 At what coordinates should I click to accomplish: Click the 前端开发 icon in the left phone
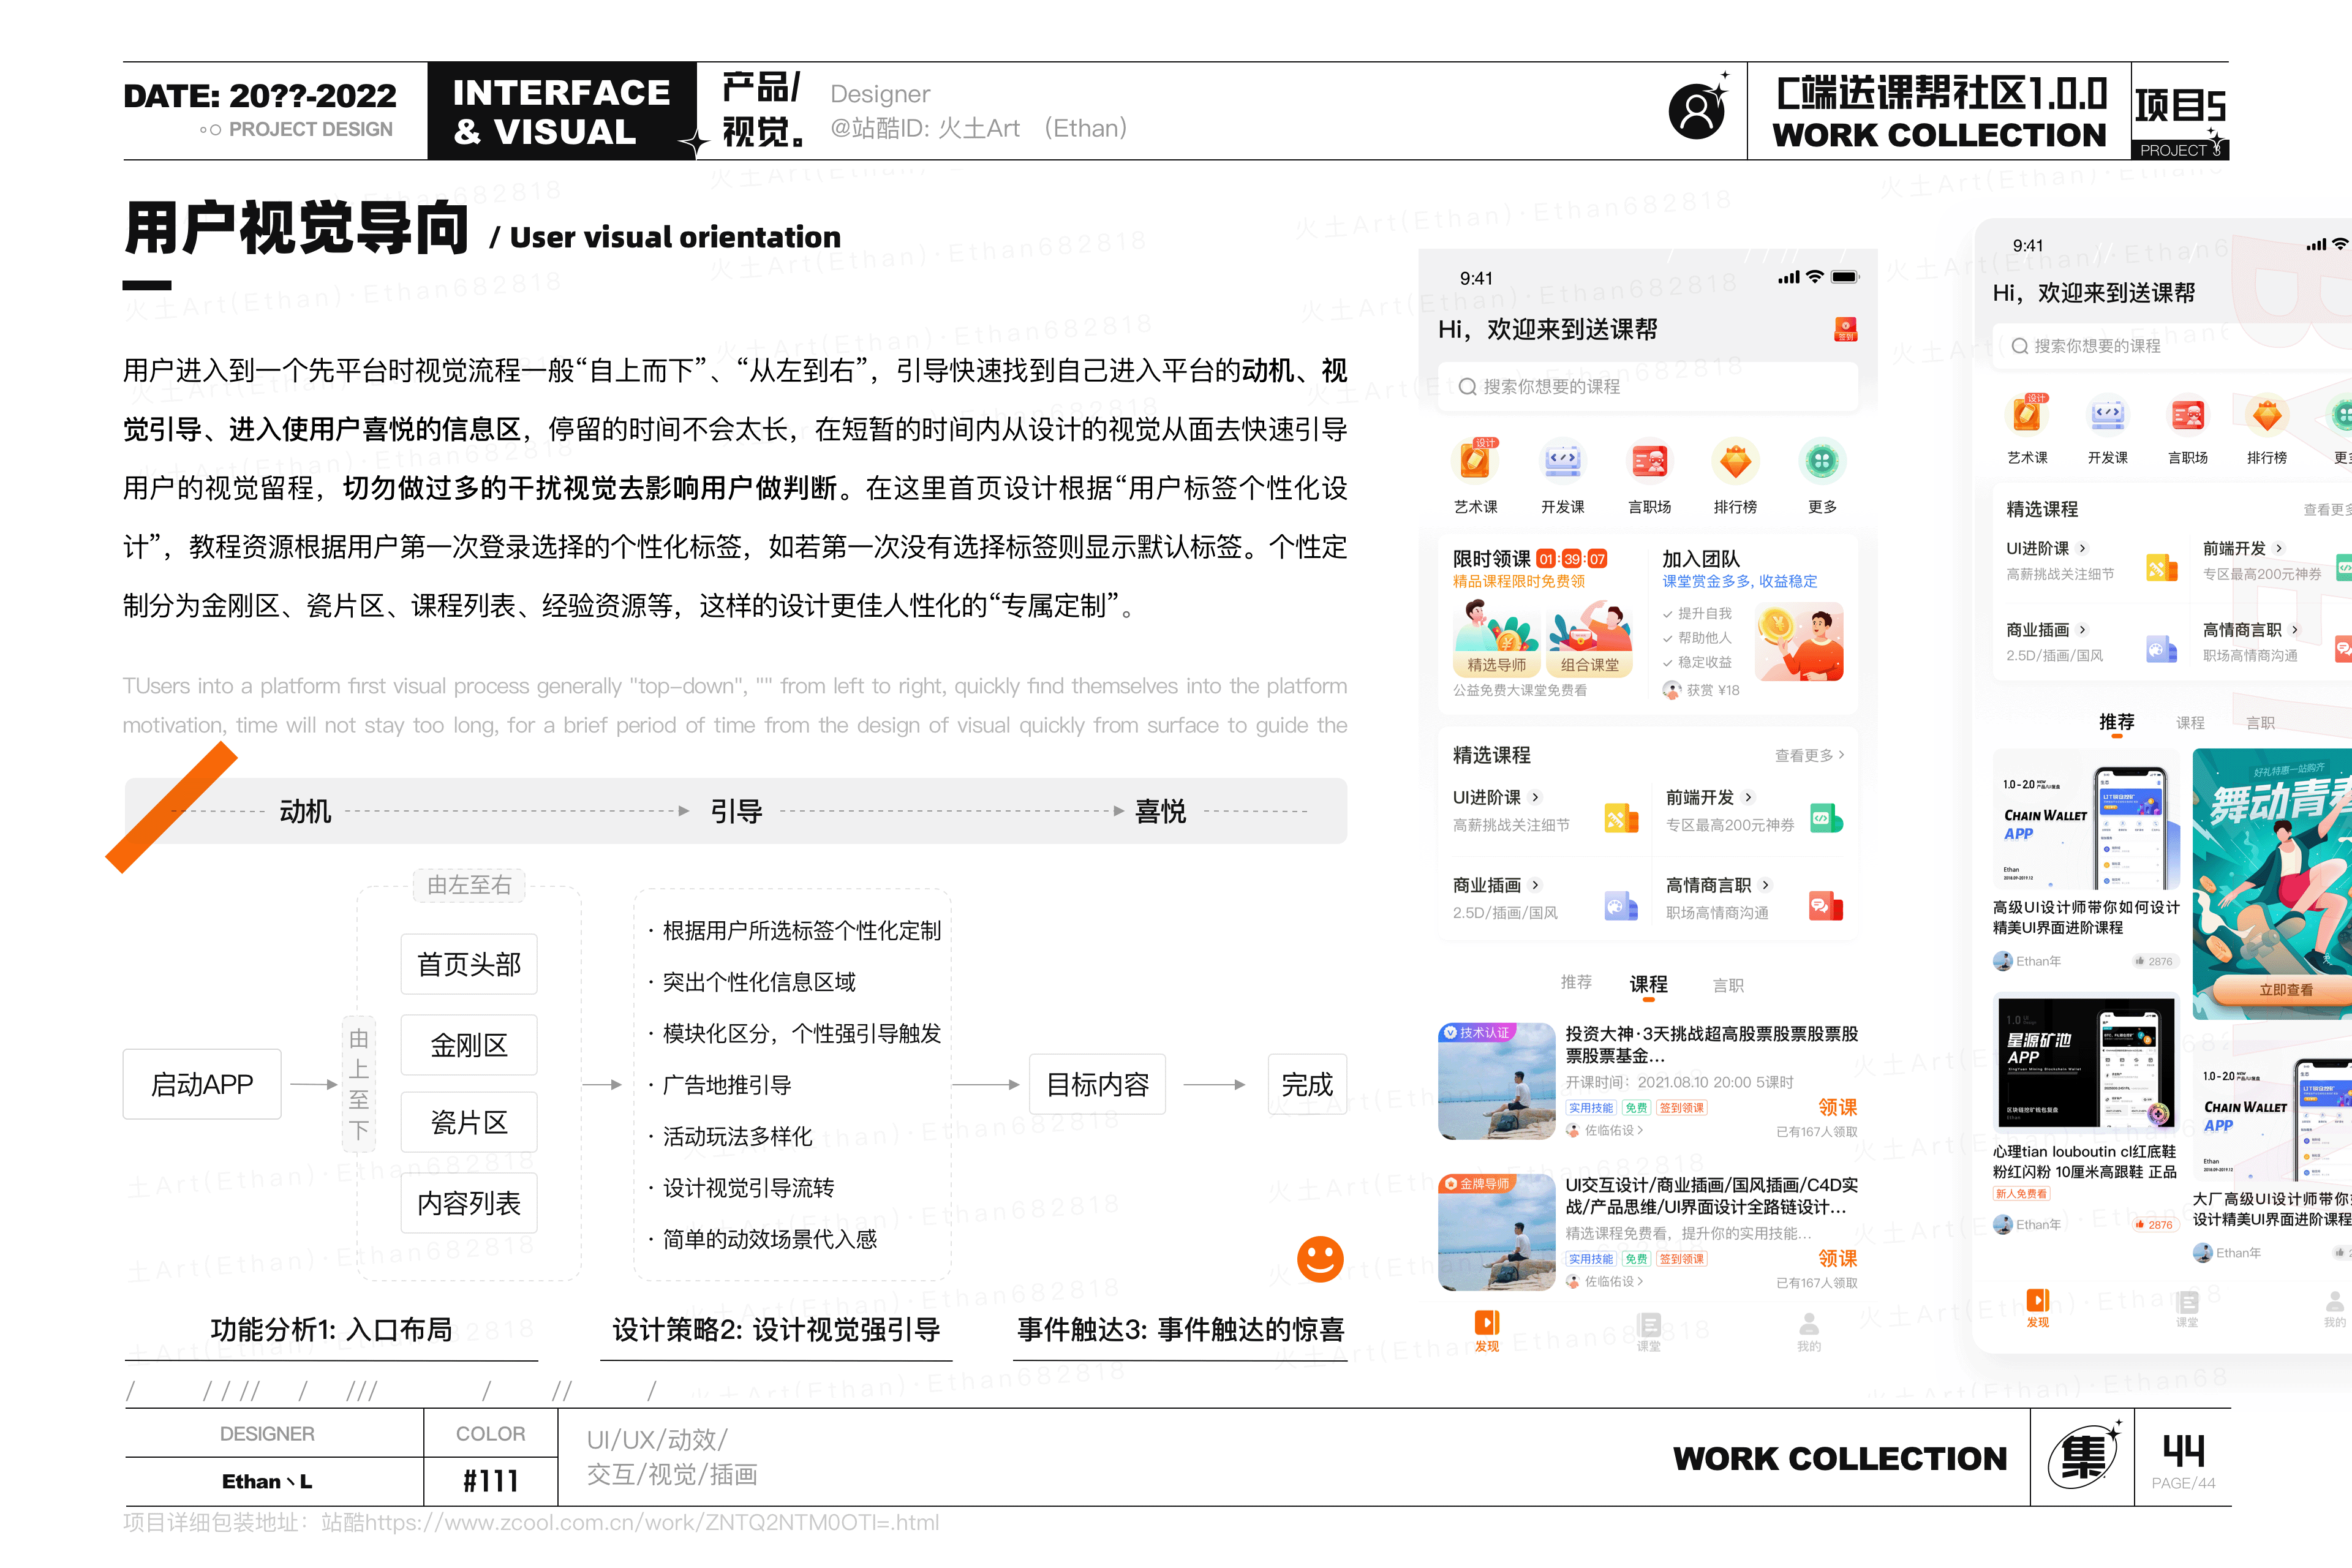(x=1826, y=818)
